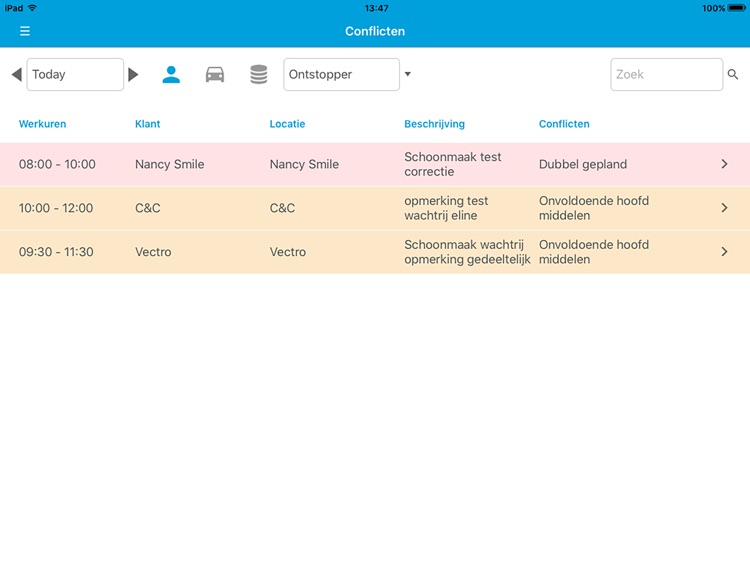The height and width of the screenshot is (562, 750).
Task: Click C&C in Locatie column
Action: 282,208
